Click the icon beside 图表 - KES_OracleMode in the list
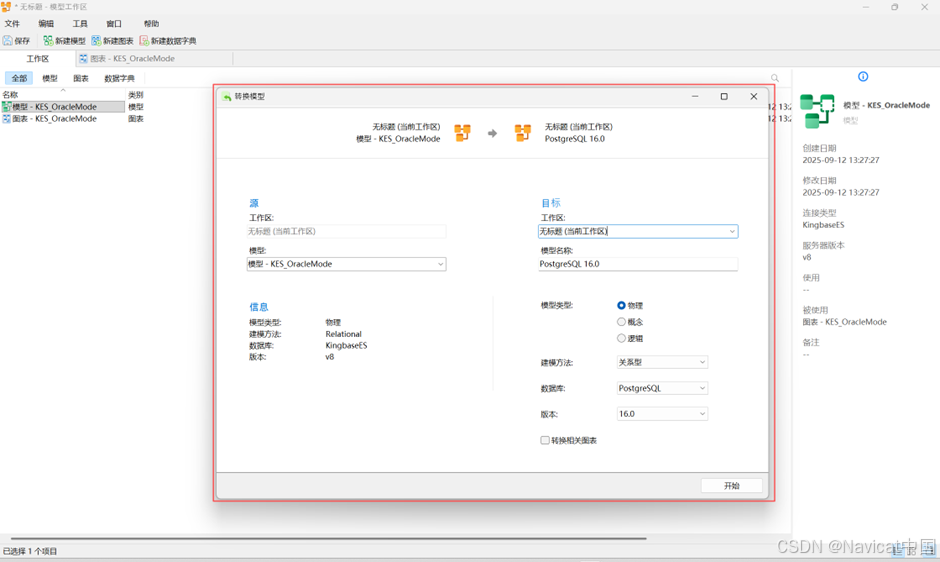Screen dimensions: 940x562 click(x=7, y=119)
